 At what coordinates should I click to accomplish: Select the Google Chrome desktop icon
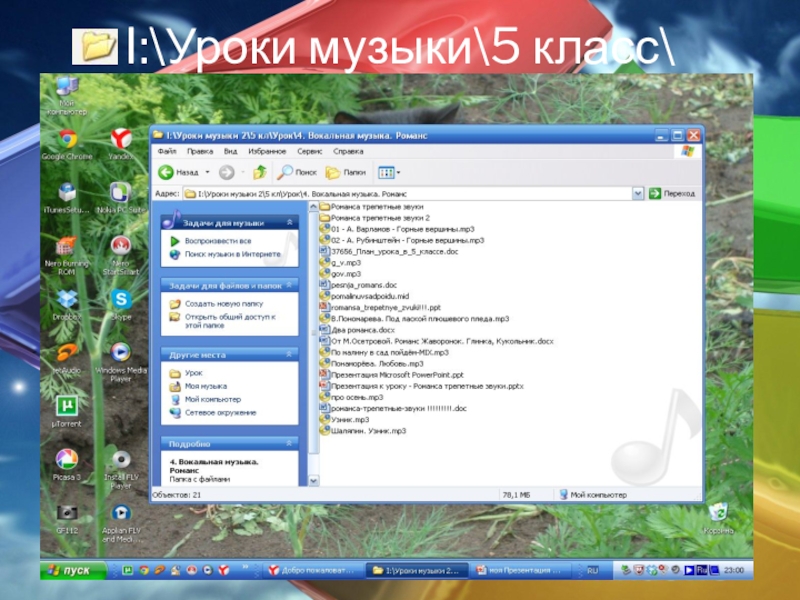pyautogui.click(x=67, y=141)
